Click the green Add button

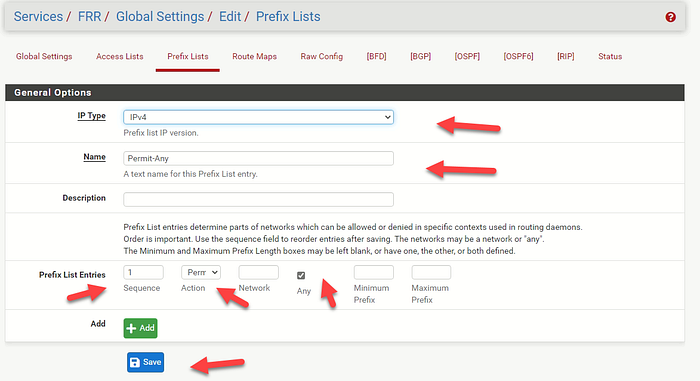pos(140,328)
